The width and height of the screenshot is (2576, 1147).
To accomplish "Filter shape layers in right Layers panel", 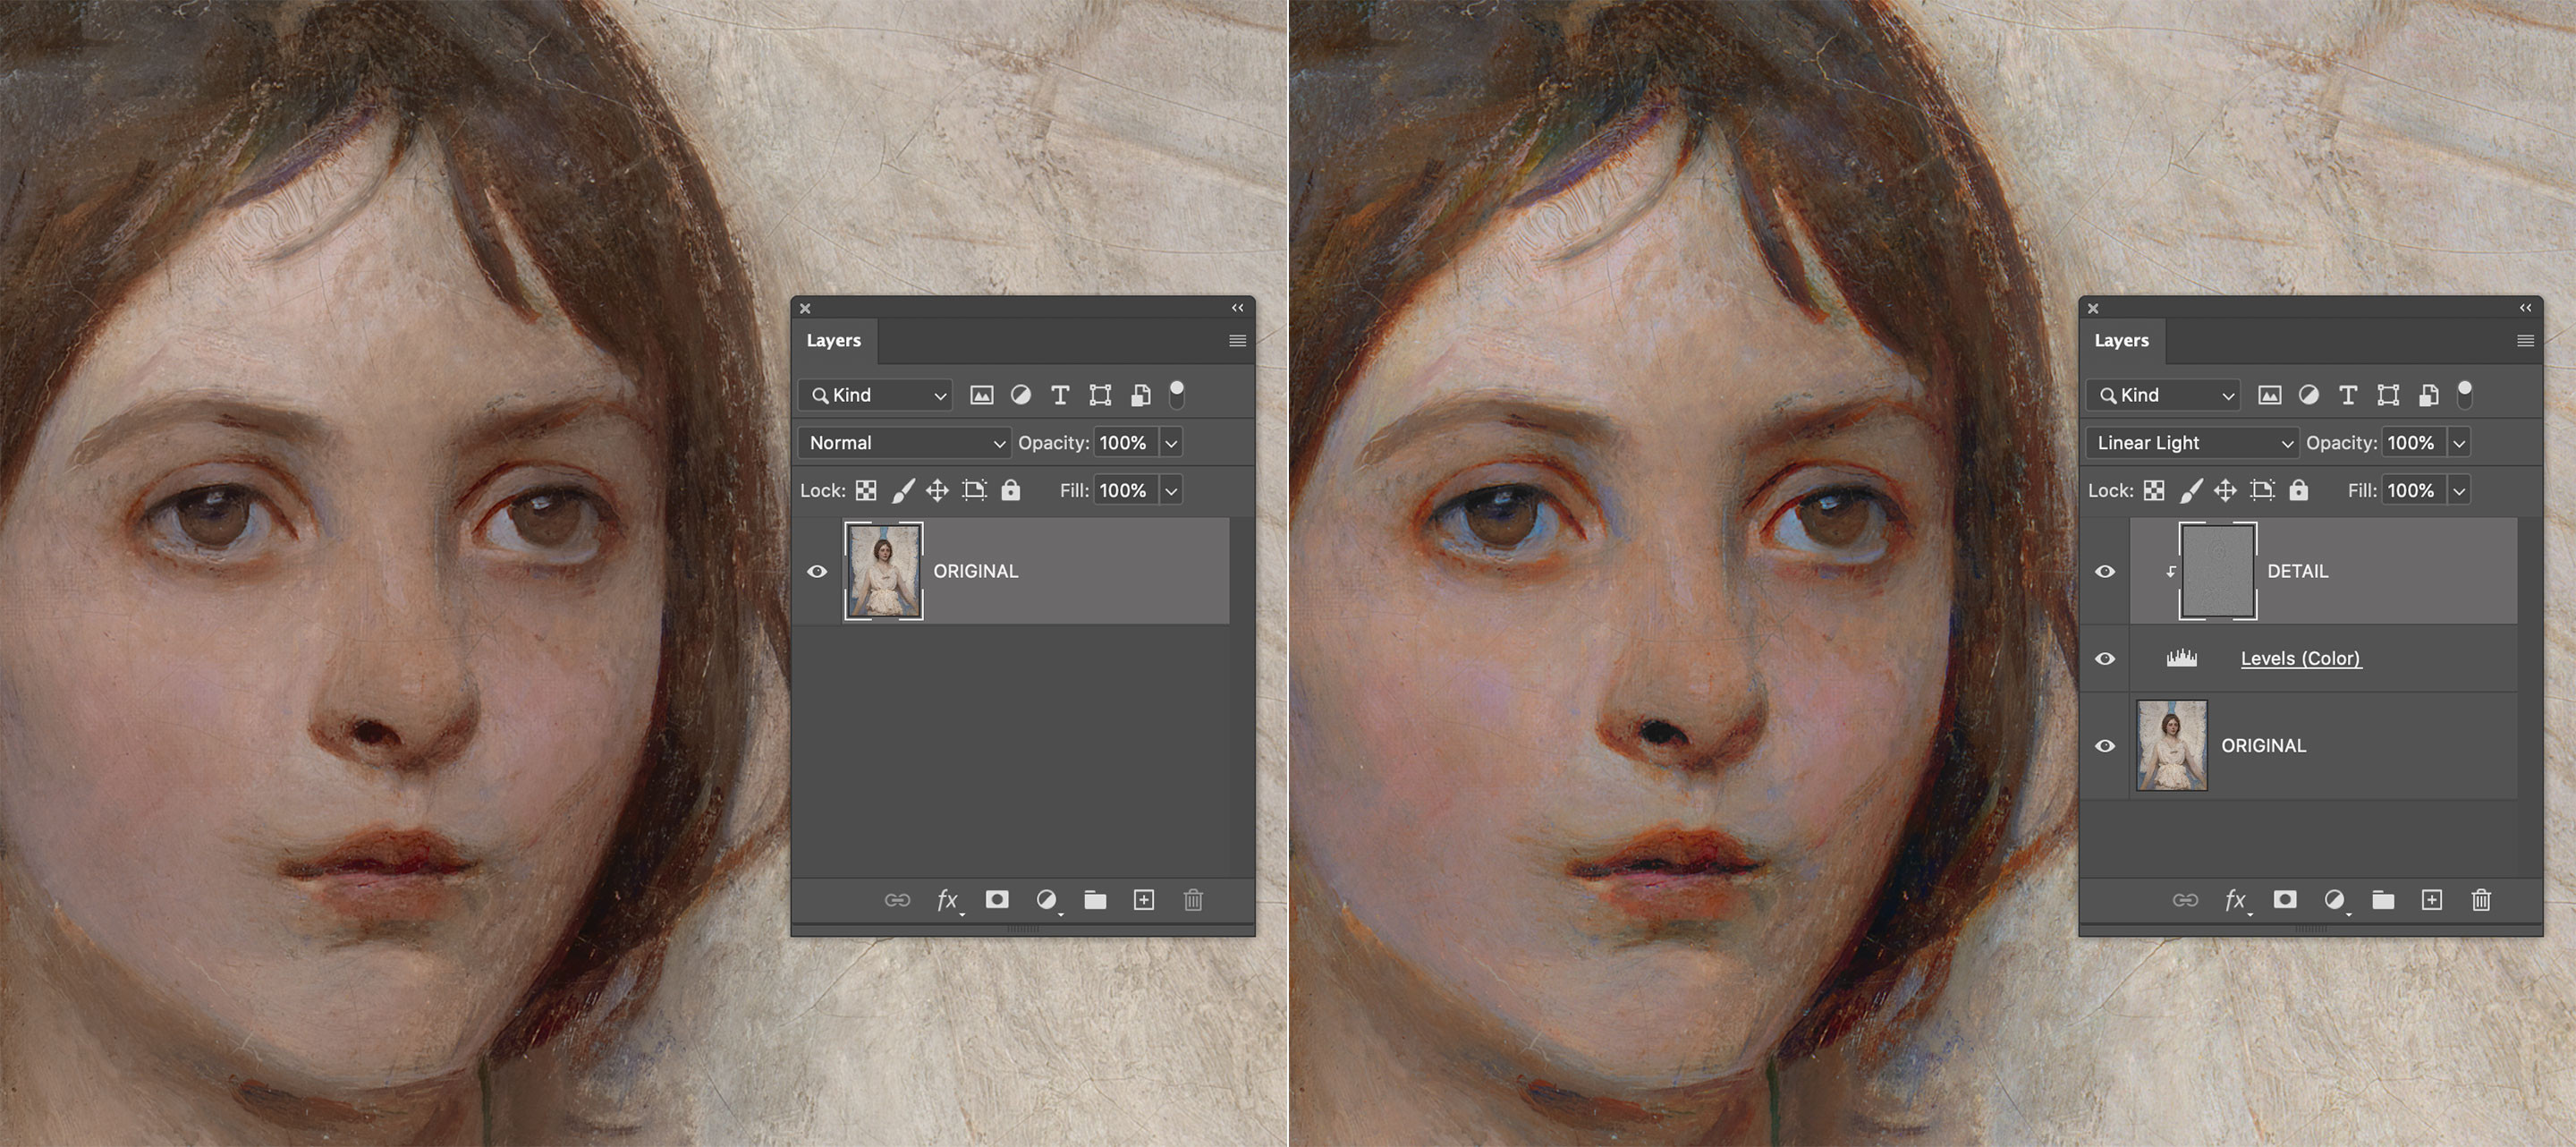I will 2388,395.
